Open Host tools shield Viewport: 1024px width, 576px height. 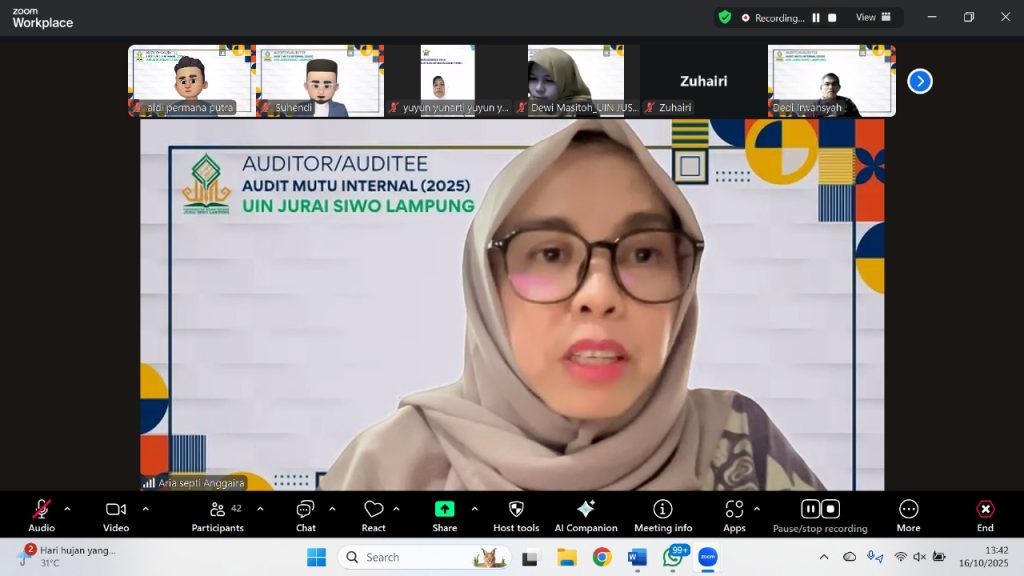(x=516, y=515)
